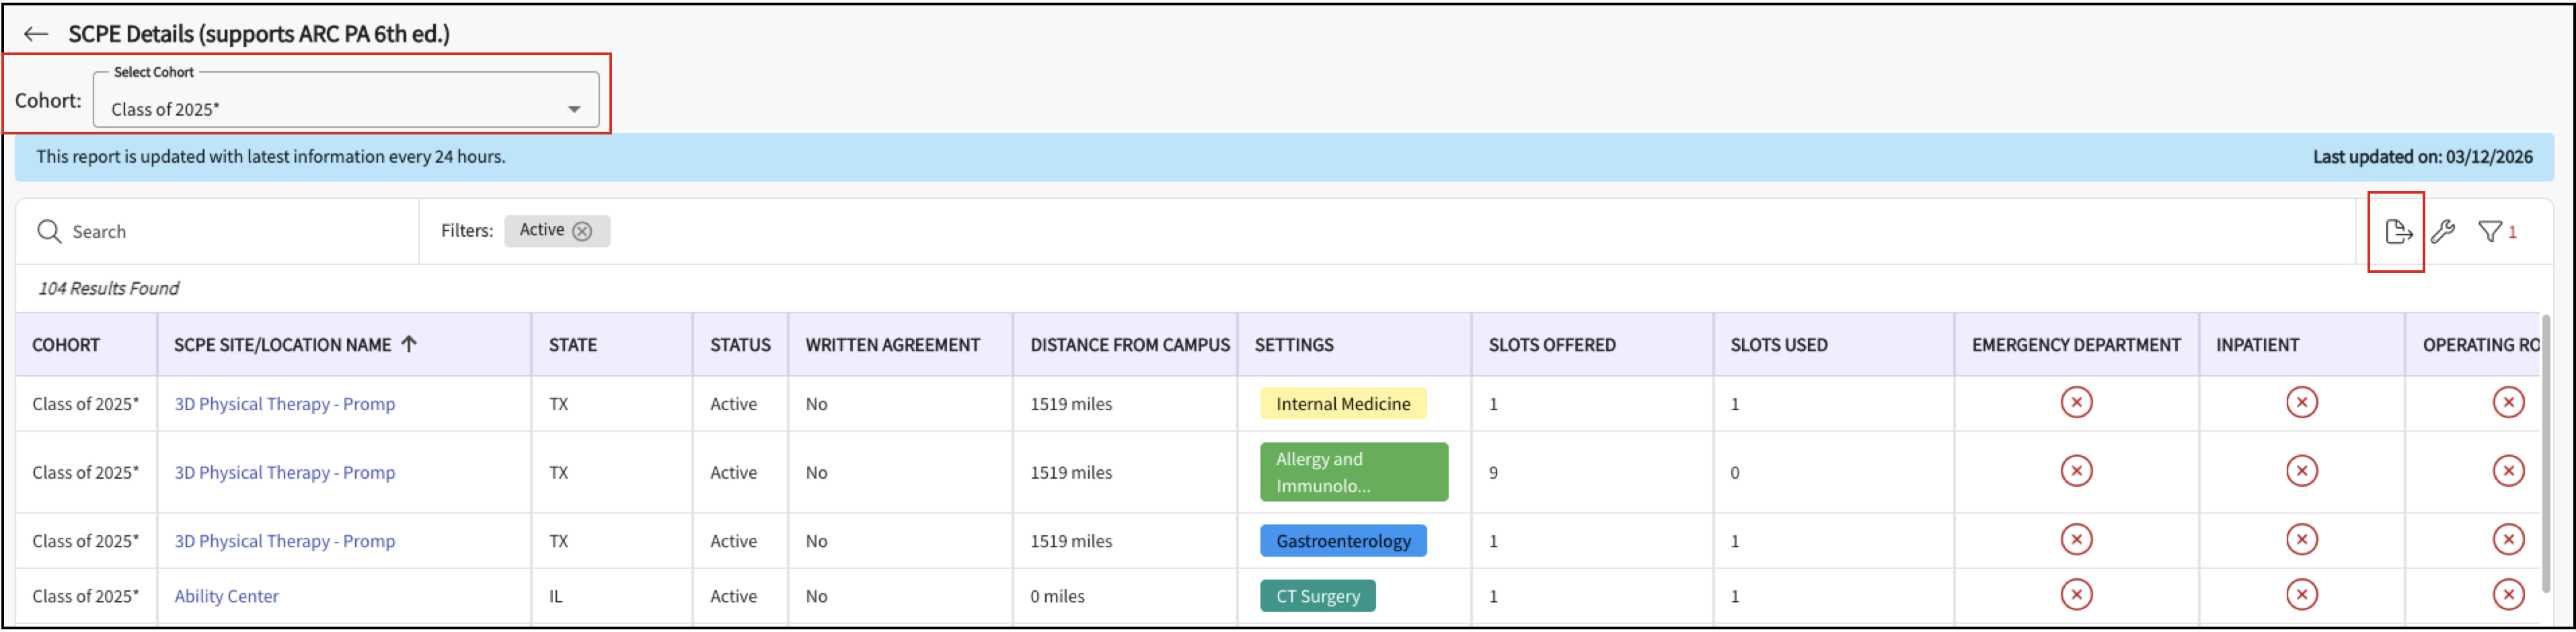The width and height of the screenshot is (2576, 632).
Task: Click the Internal Medicine setting tag
Action: pyautogui.click(x=1342, y=404)
